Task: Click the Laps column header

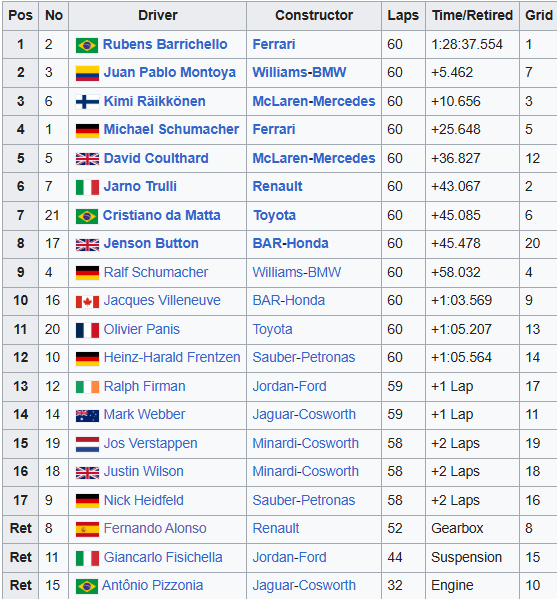Action: 403,16
